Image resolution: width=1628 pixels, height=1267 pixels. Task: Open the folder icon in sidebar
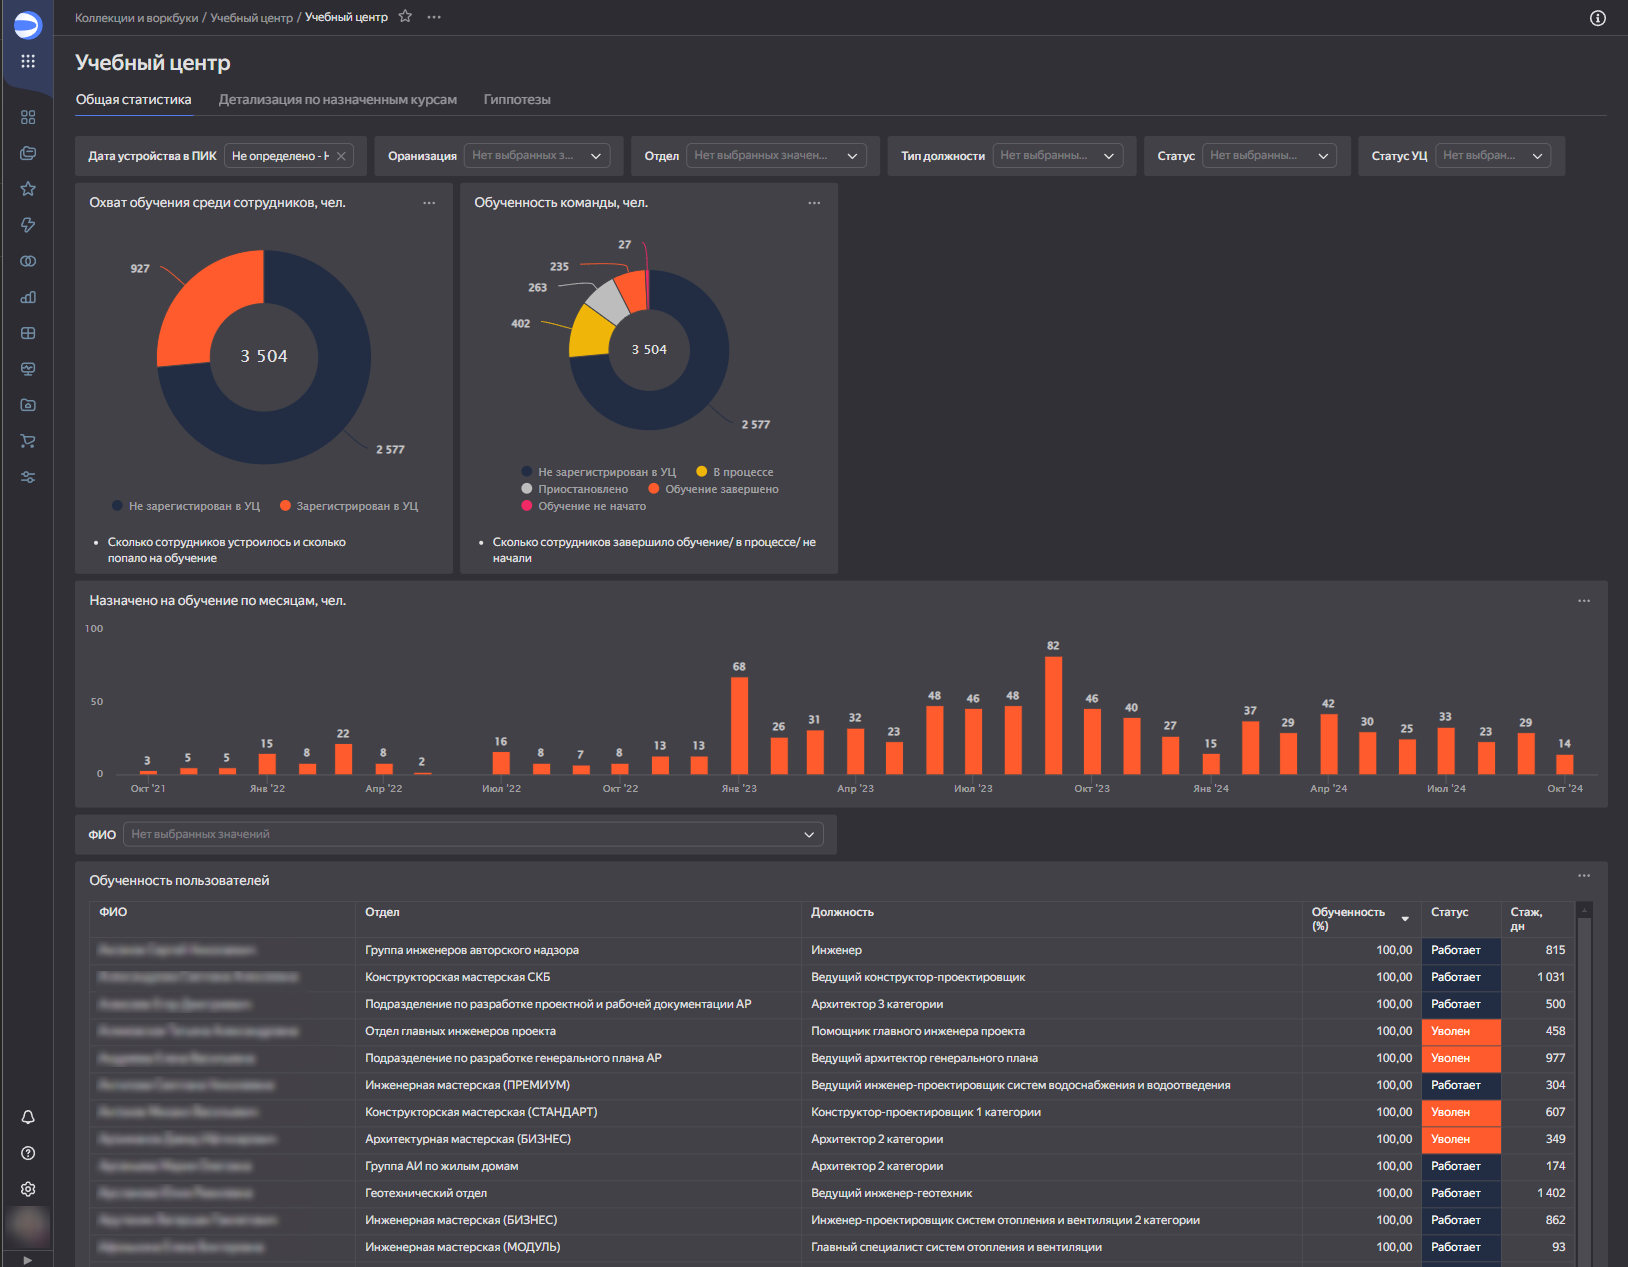(28, 405)
